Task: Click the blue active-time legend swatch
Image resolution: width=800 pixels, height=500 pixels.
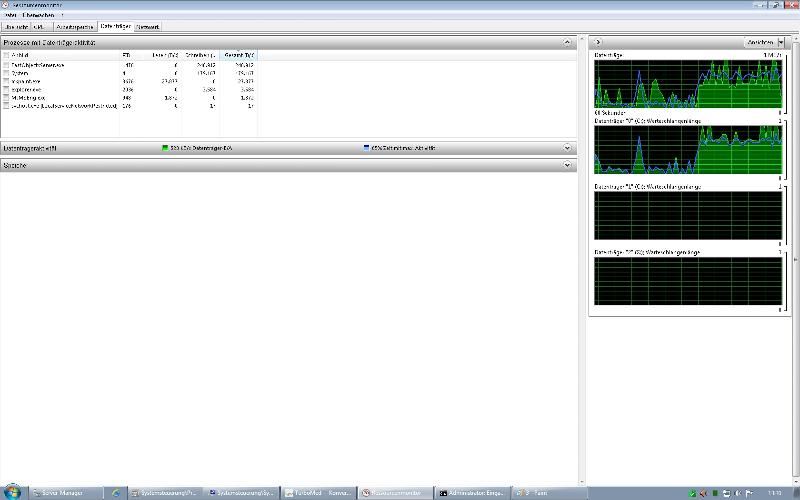Action: tap(366, 148)
